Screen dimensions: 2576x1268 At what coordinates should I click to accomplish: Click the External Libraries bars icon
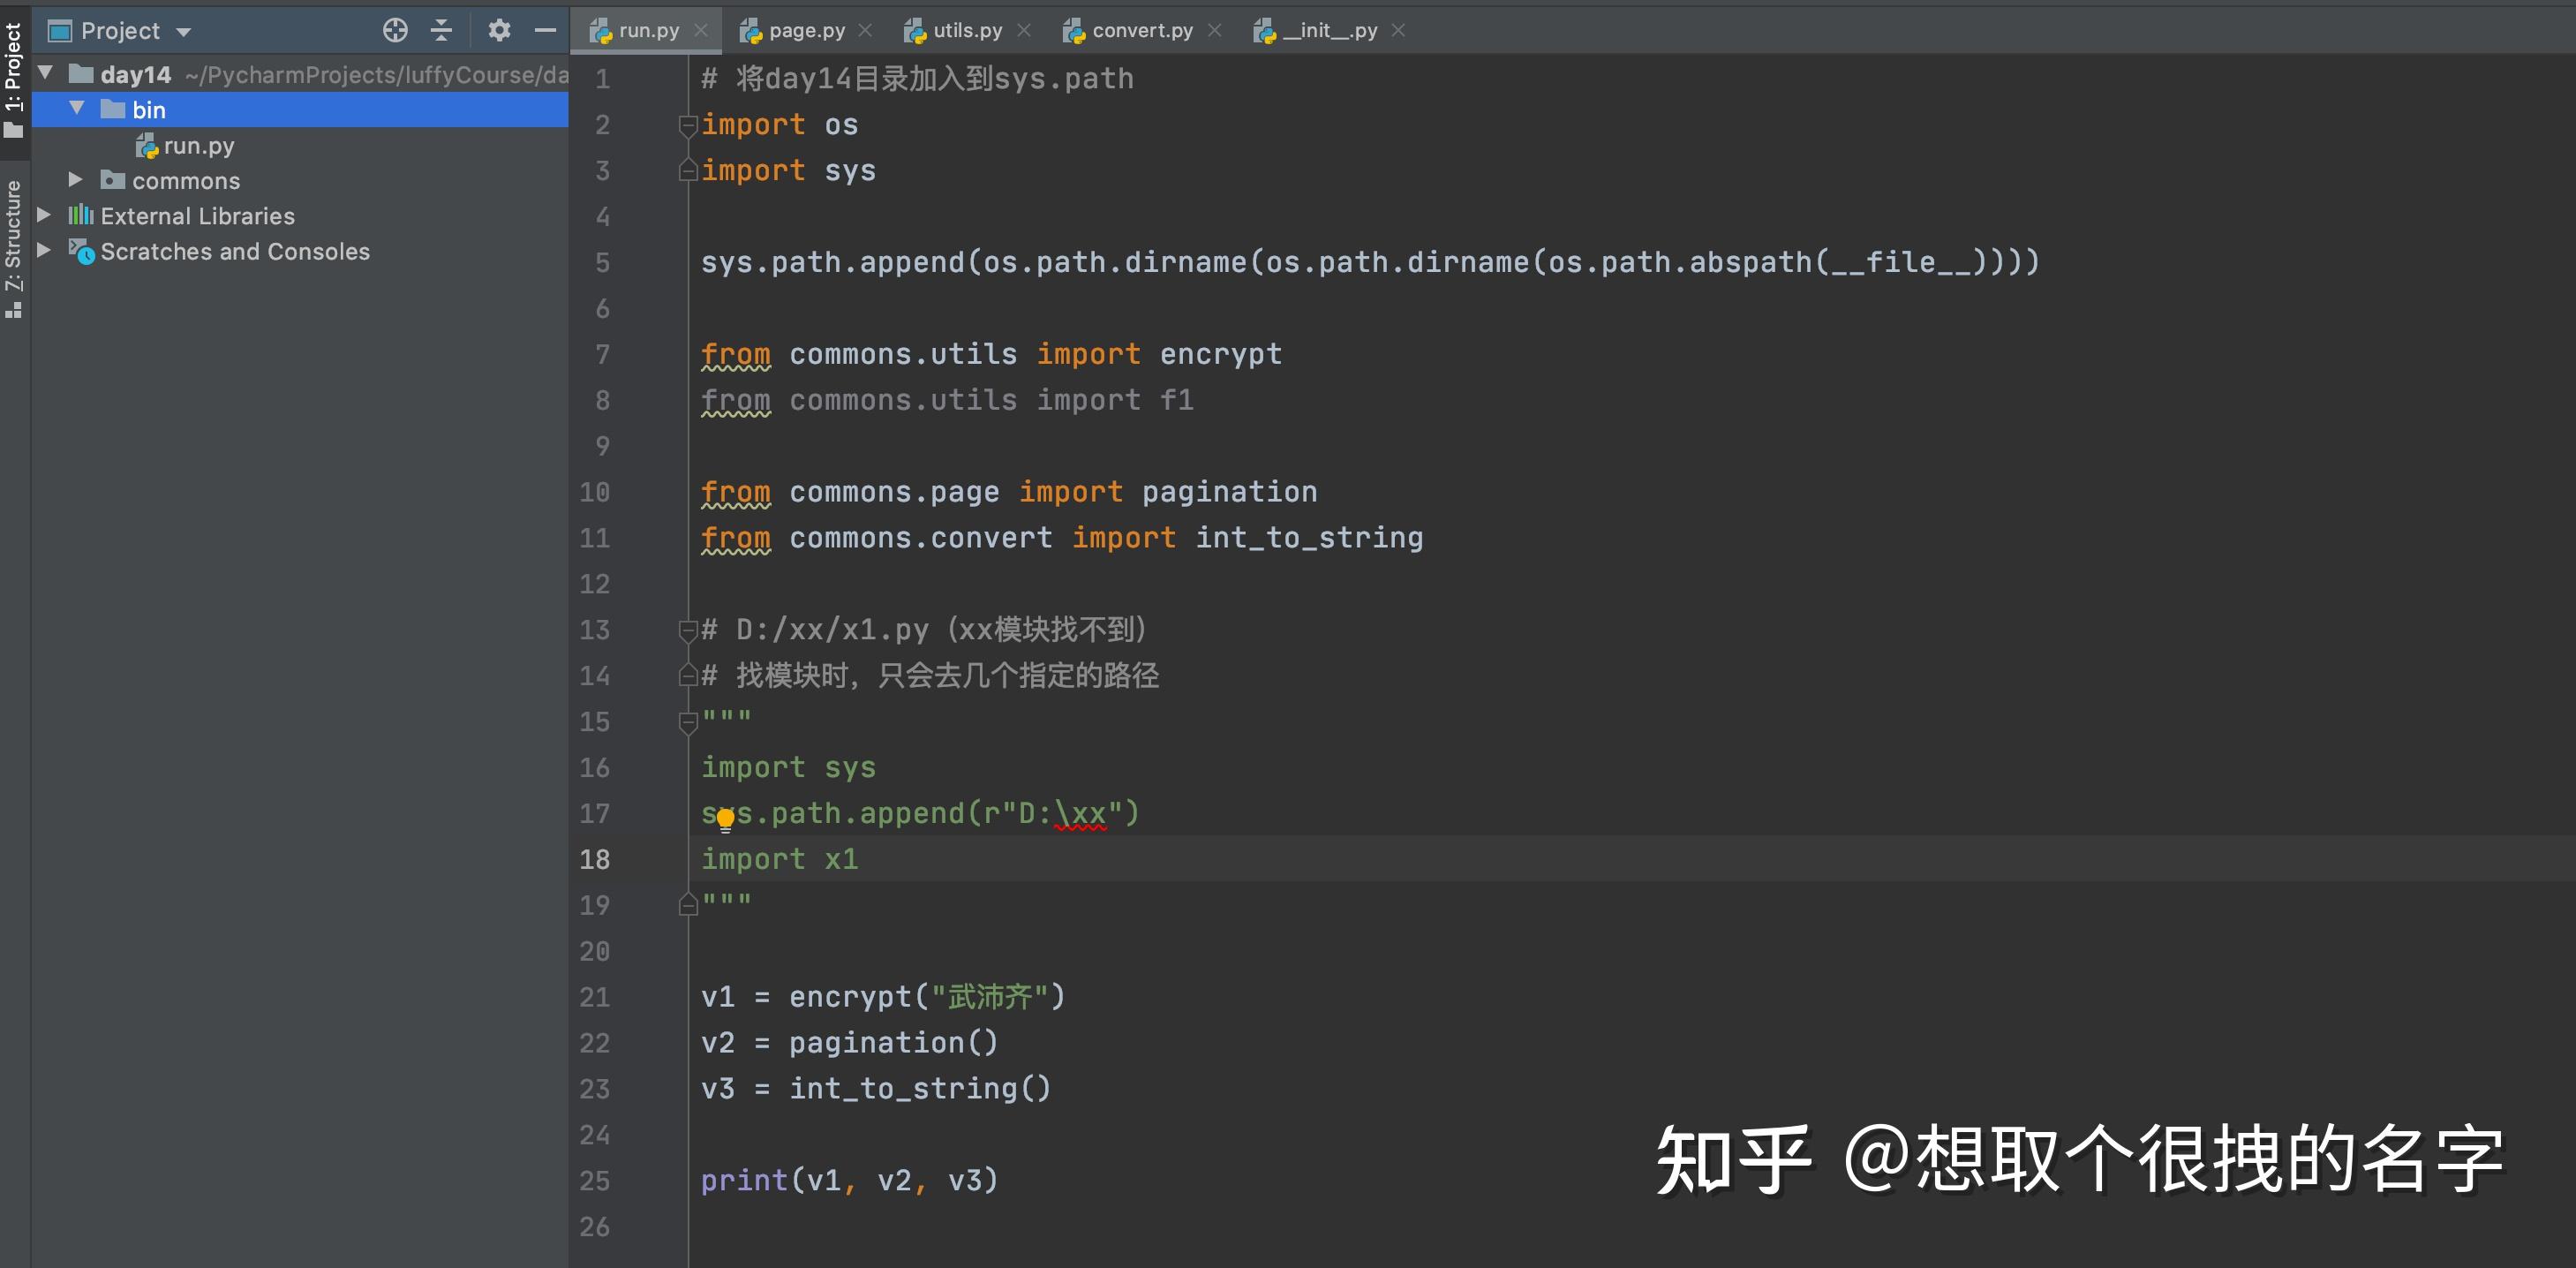[81, 215]
